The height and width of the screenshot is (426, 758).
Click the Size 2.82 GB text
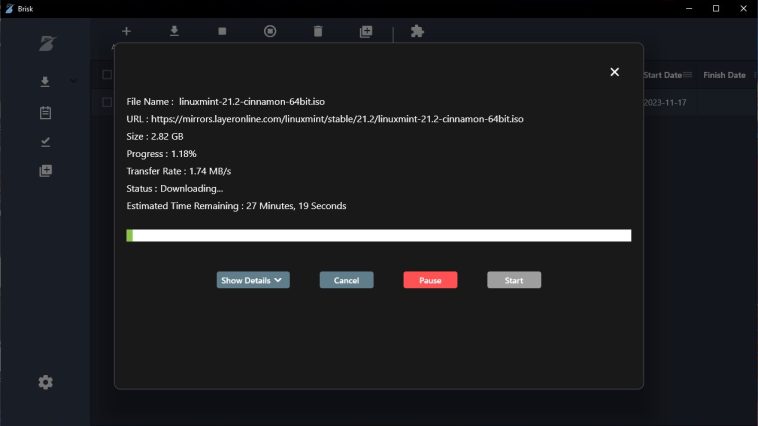155,136
